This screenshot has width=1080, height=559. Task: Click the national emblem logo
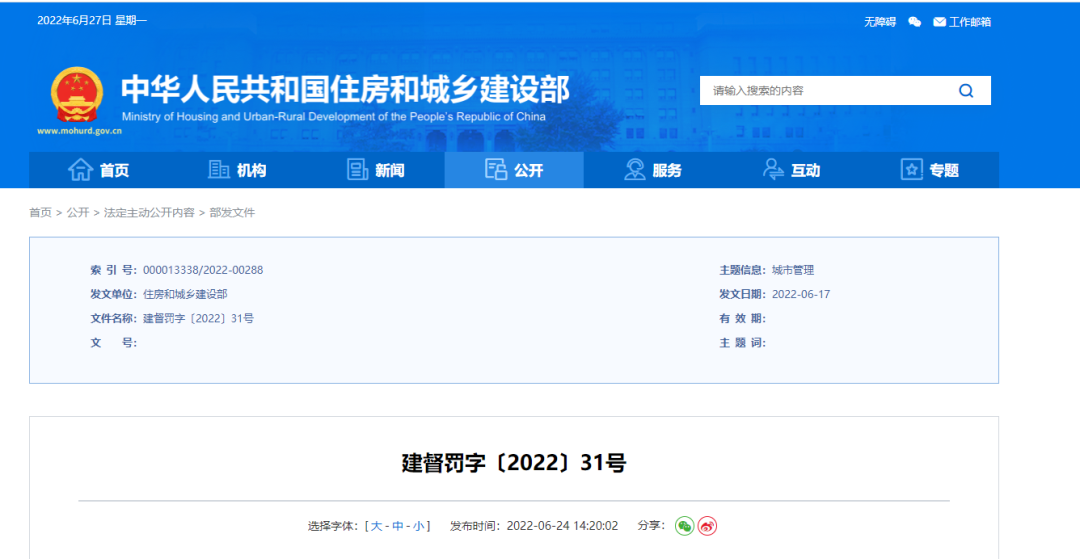coord(77,95)
